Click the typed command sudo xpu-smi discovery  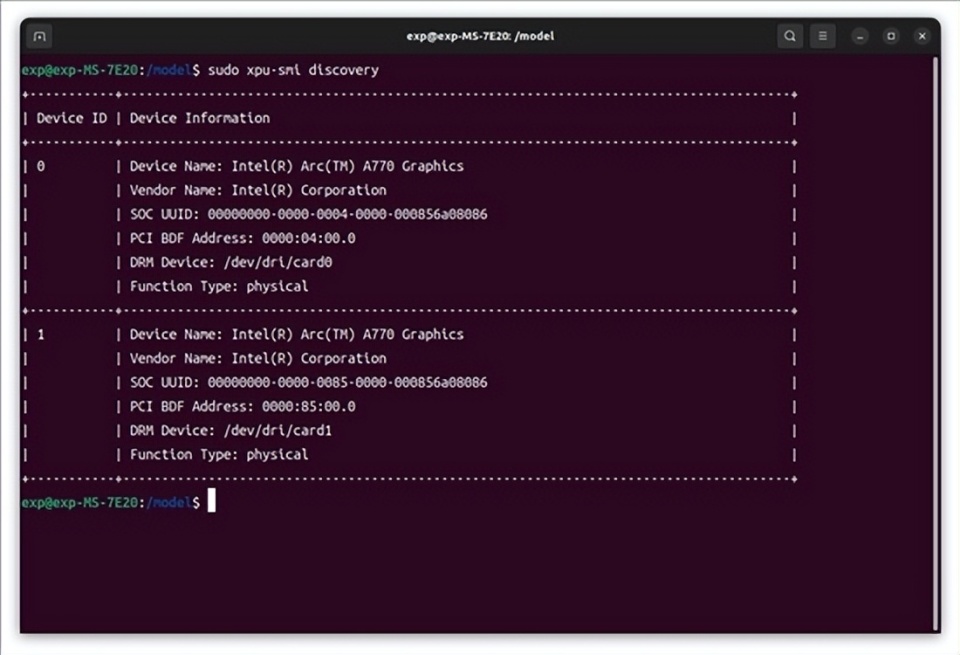pyautogui.click(x=293, y=70)
